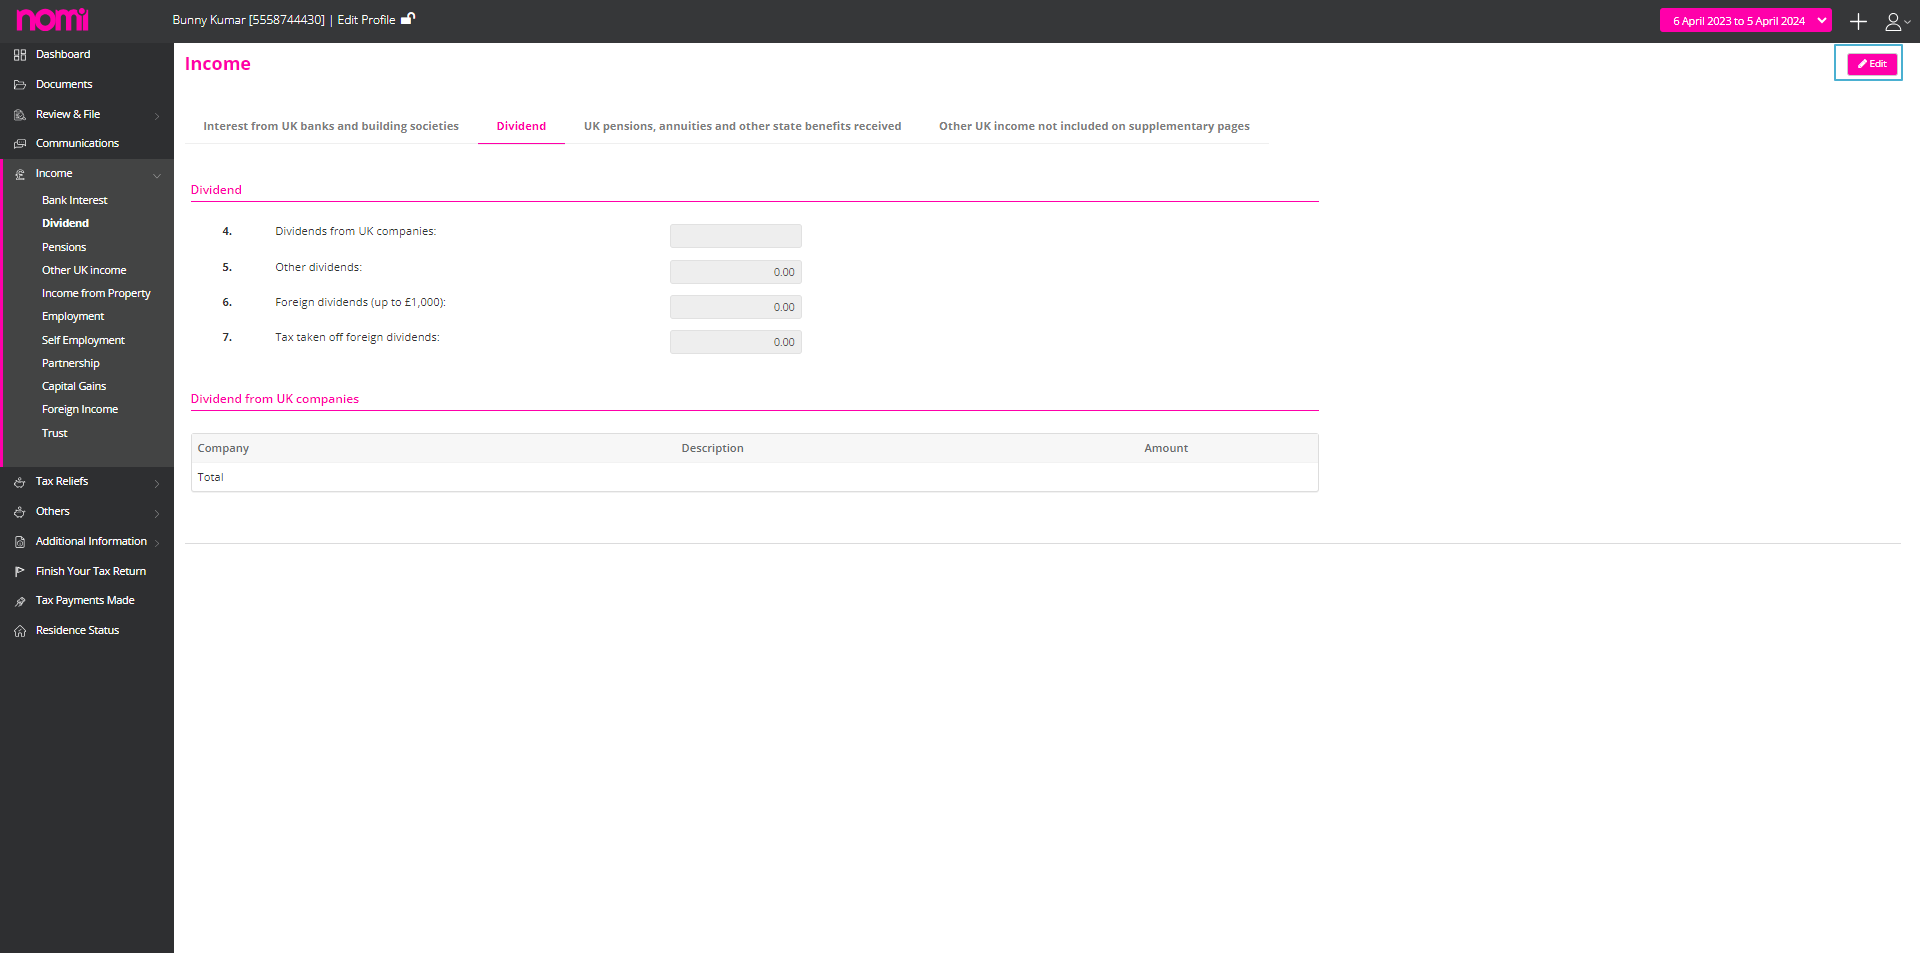Expand the Others section chevron

(157, 513)
